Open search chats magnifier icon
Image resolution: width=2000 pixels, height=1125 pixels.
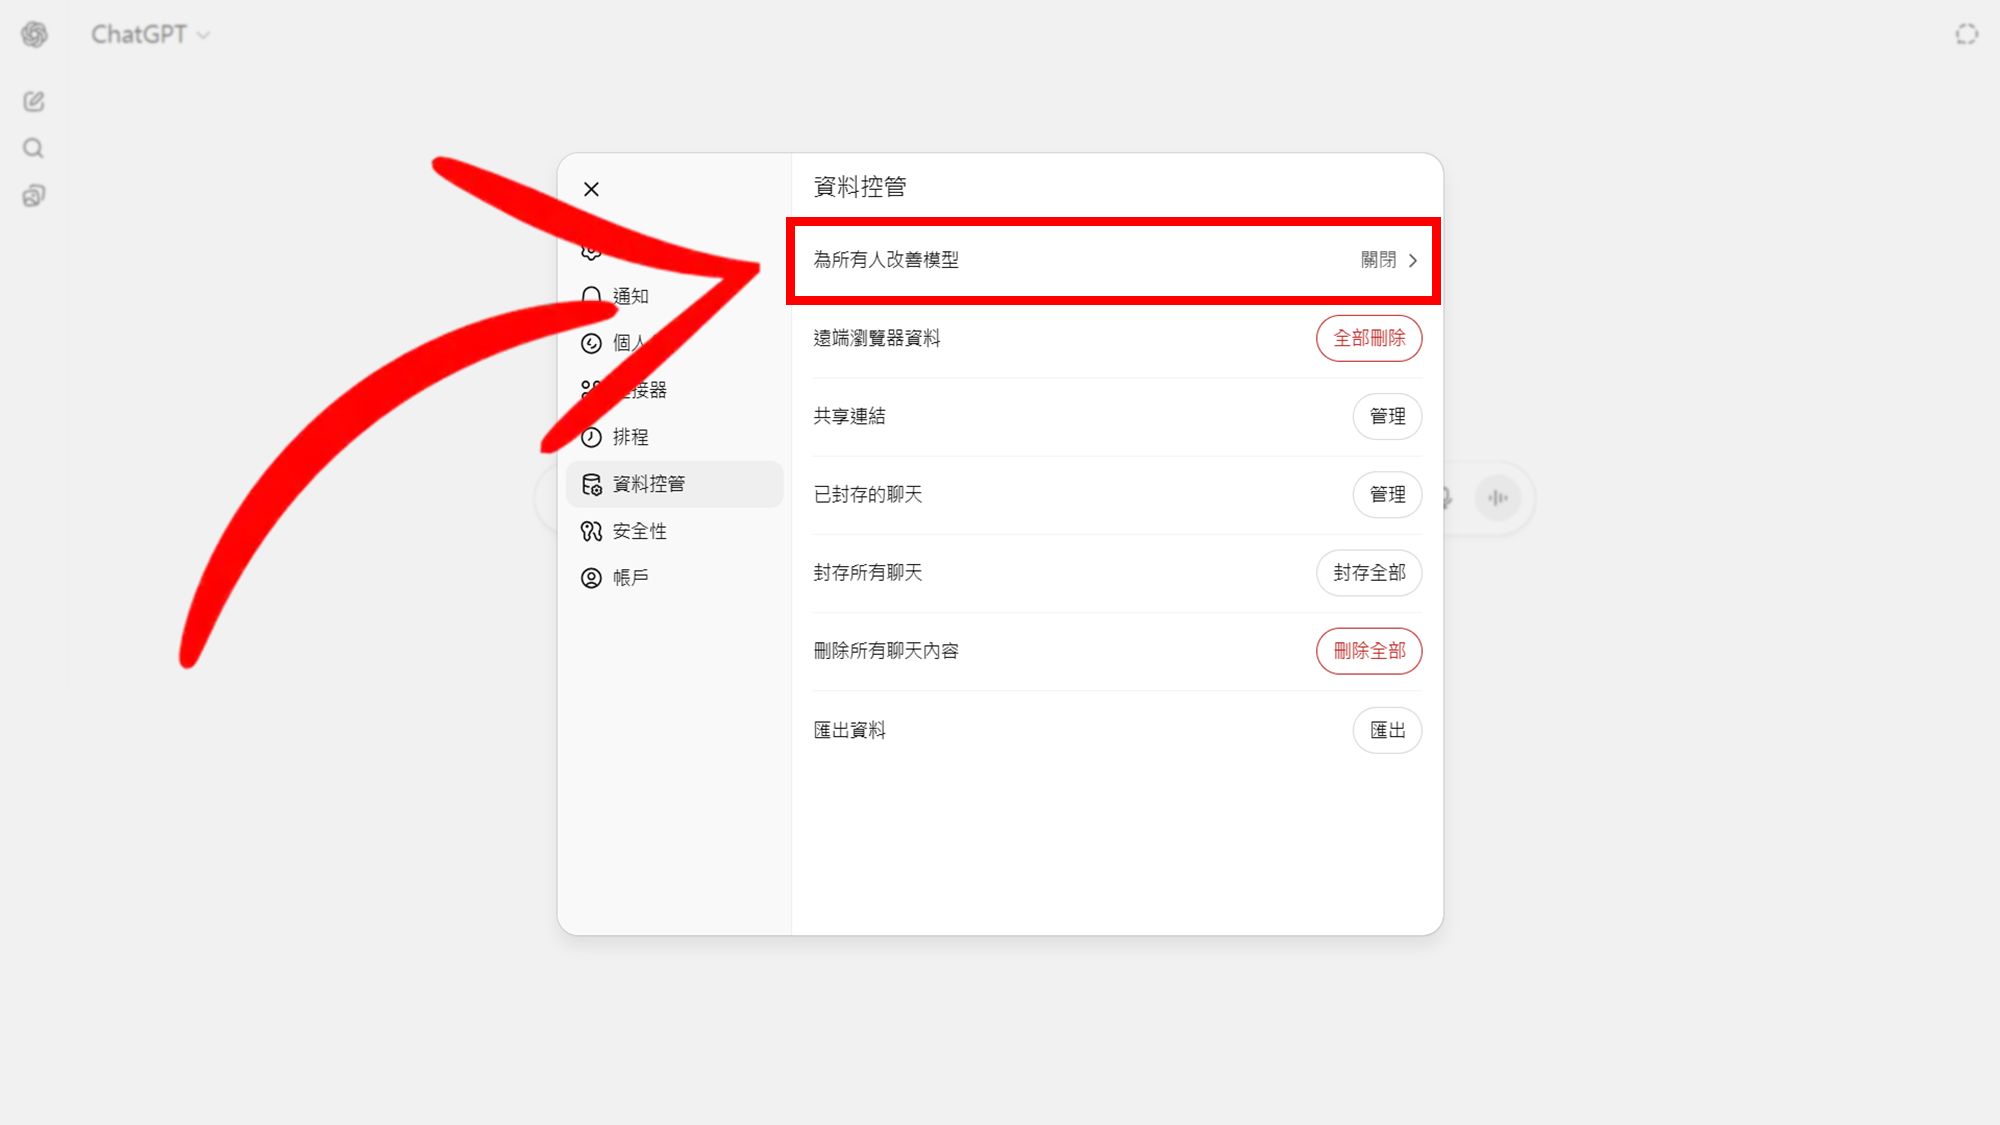pos(34,148)
